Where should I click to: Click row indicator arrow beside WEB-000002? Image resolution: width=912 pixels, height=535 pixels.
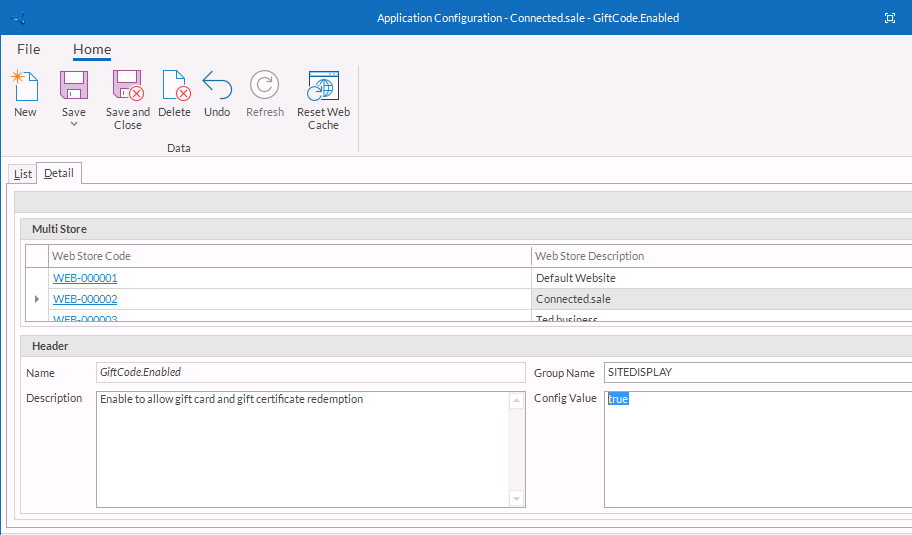[x=37, y=299]
